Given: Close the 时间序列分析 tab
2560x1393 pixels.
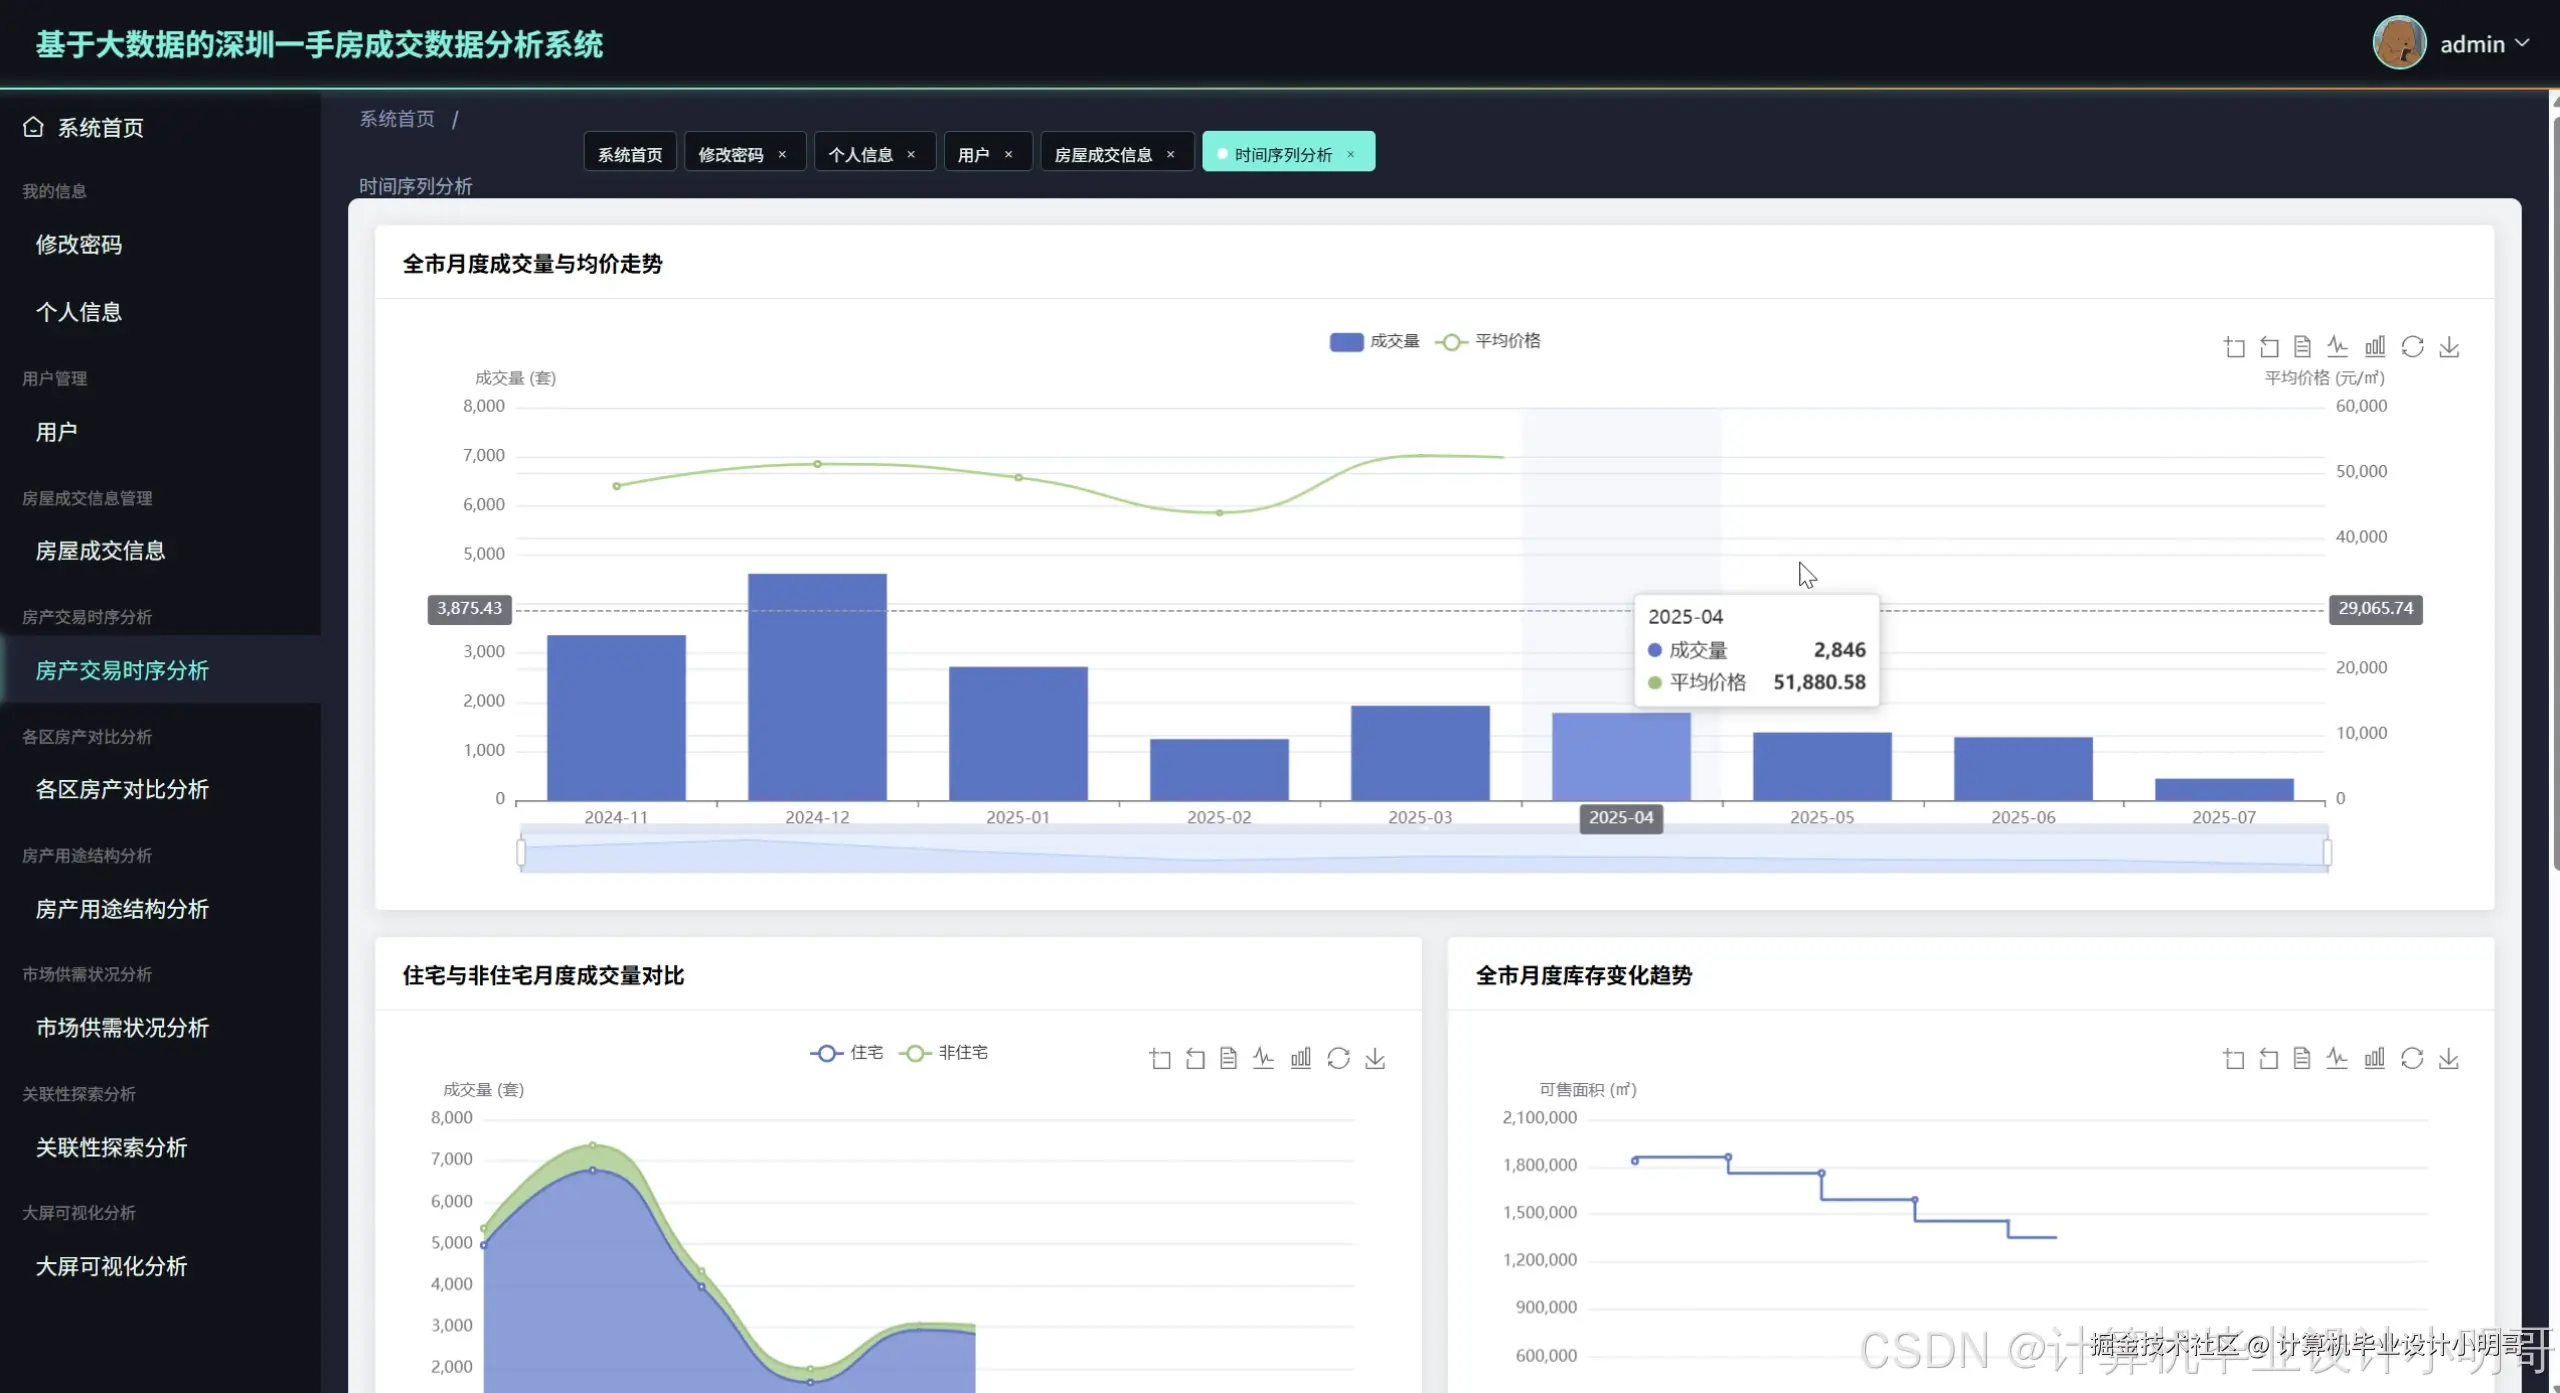Looking at the screenshot, I should click(1350, 154).
